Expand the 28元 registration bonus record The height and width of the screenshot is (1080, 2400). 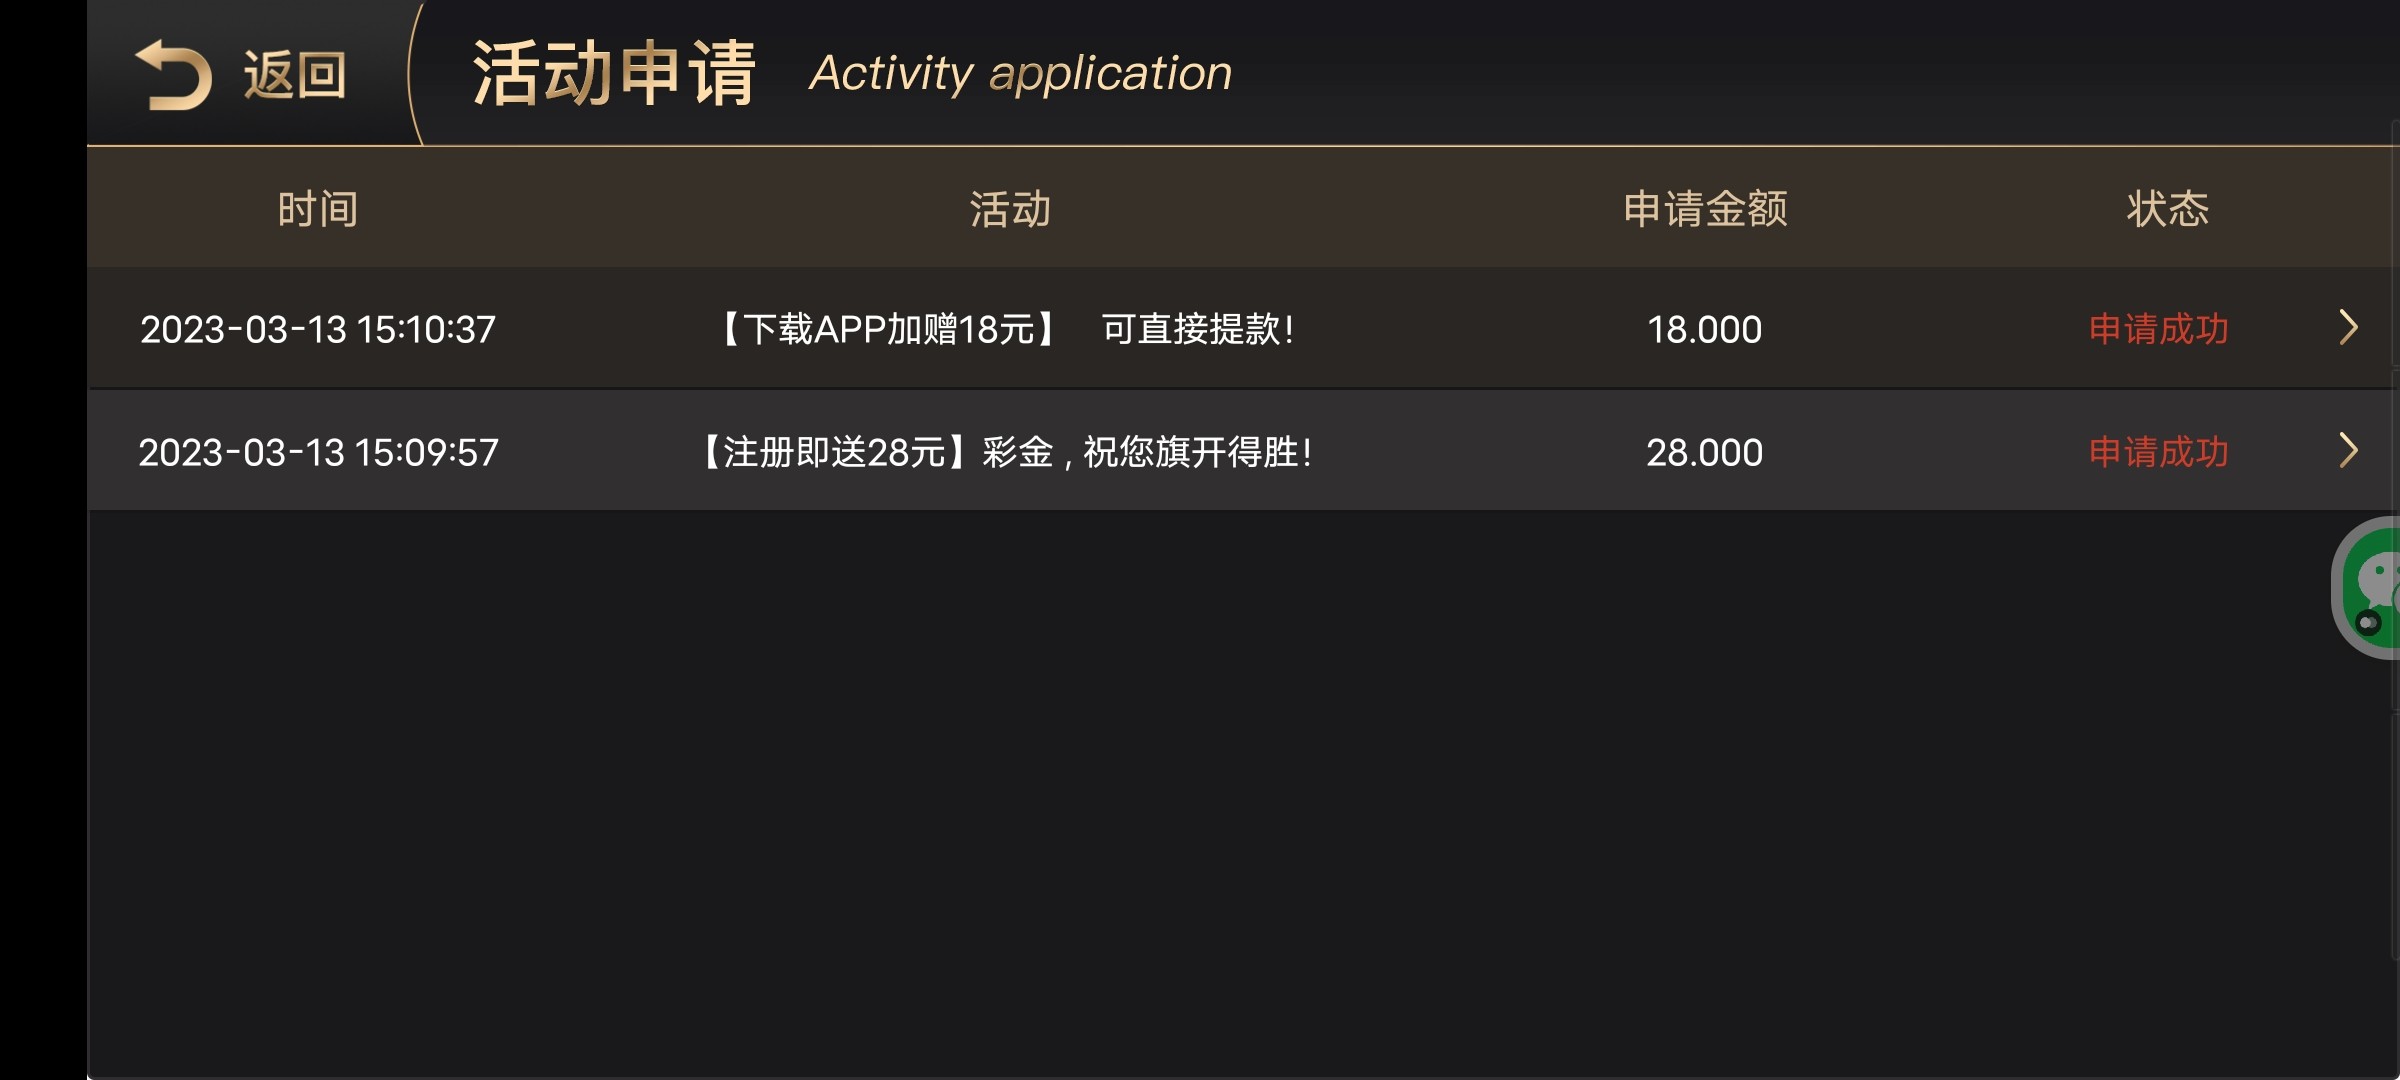pyautogui.click(x=2349, y=450)
